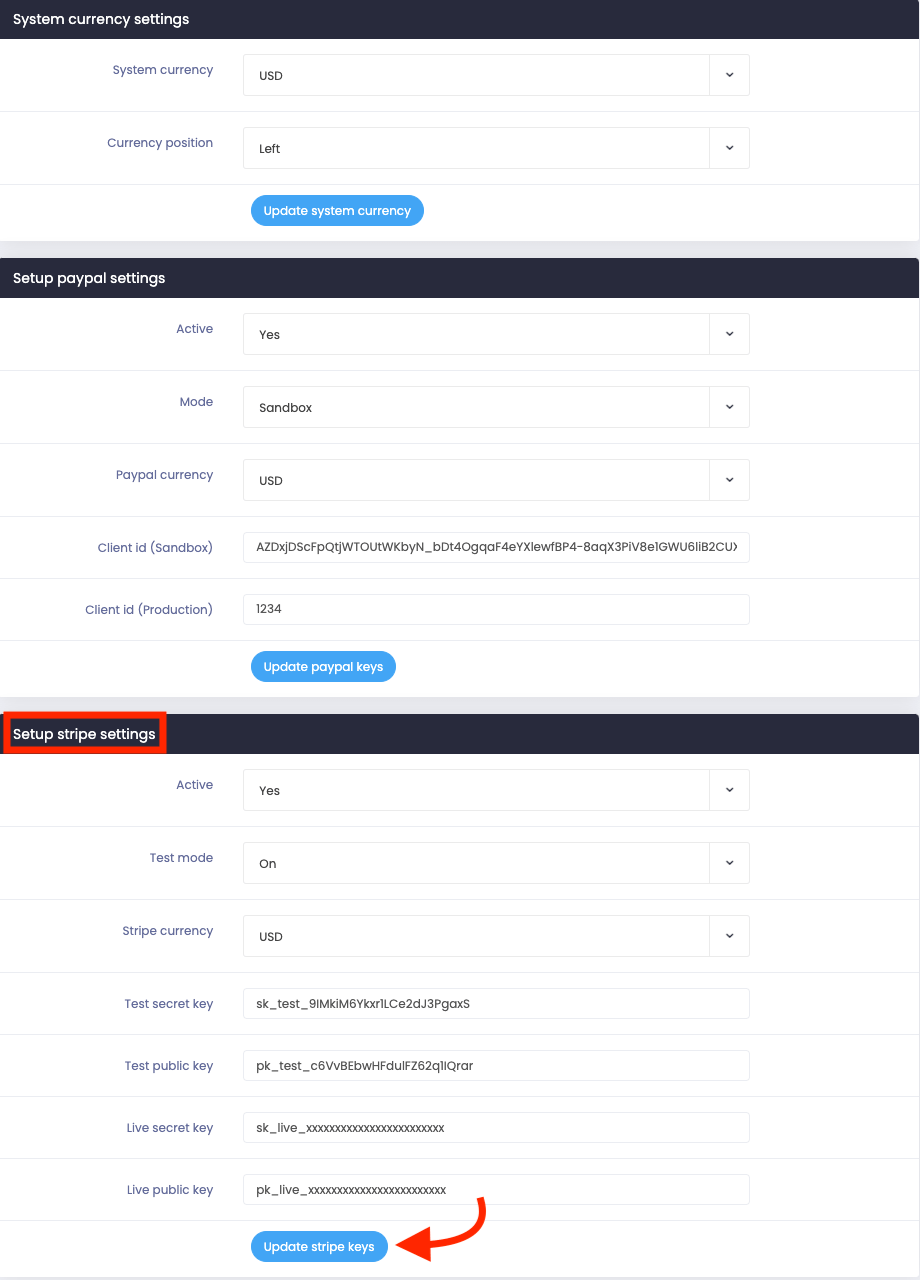Click the "System currency settings" heading

tap(101, 19)
